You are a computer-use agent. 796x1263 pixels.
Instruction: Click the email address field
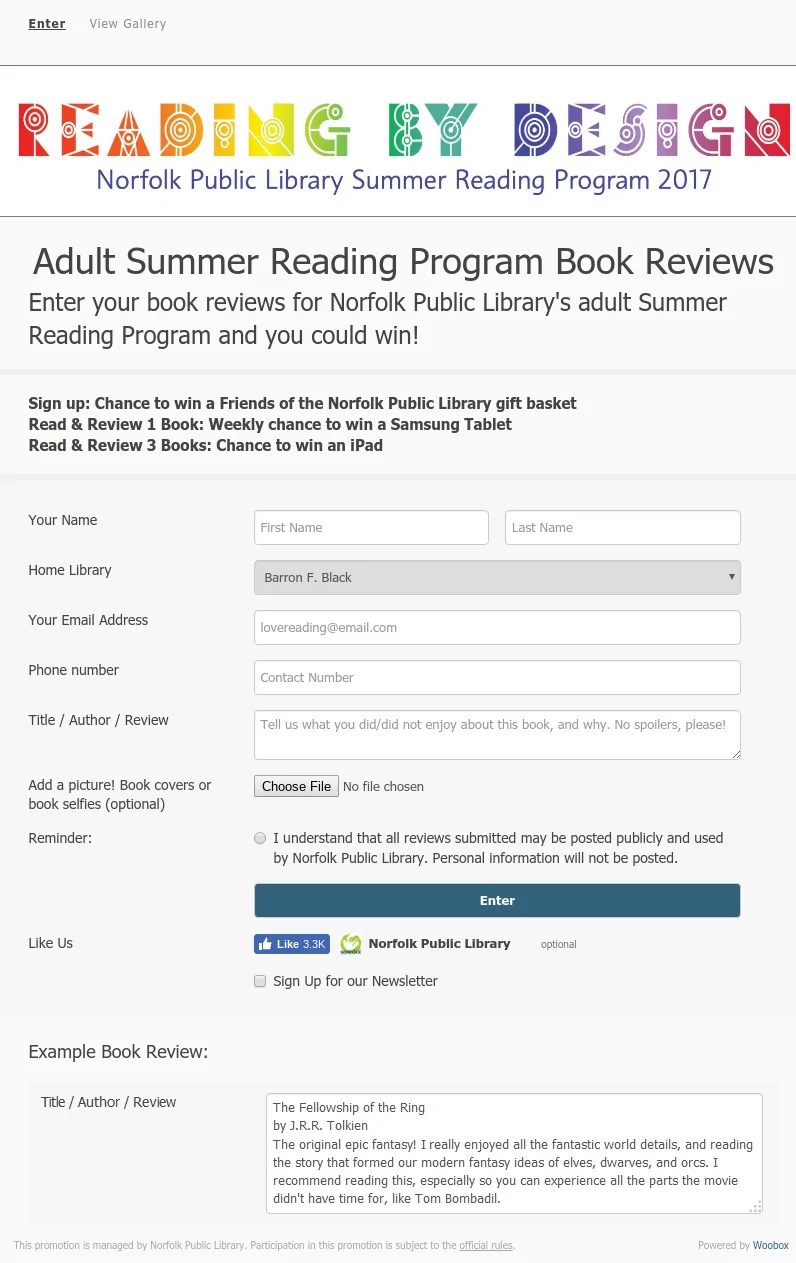(x=497, y=627)
